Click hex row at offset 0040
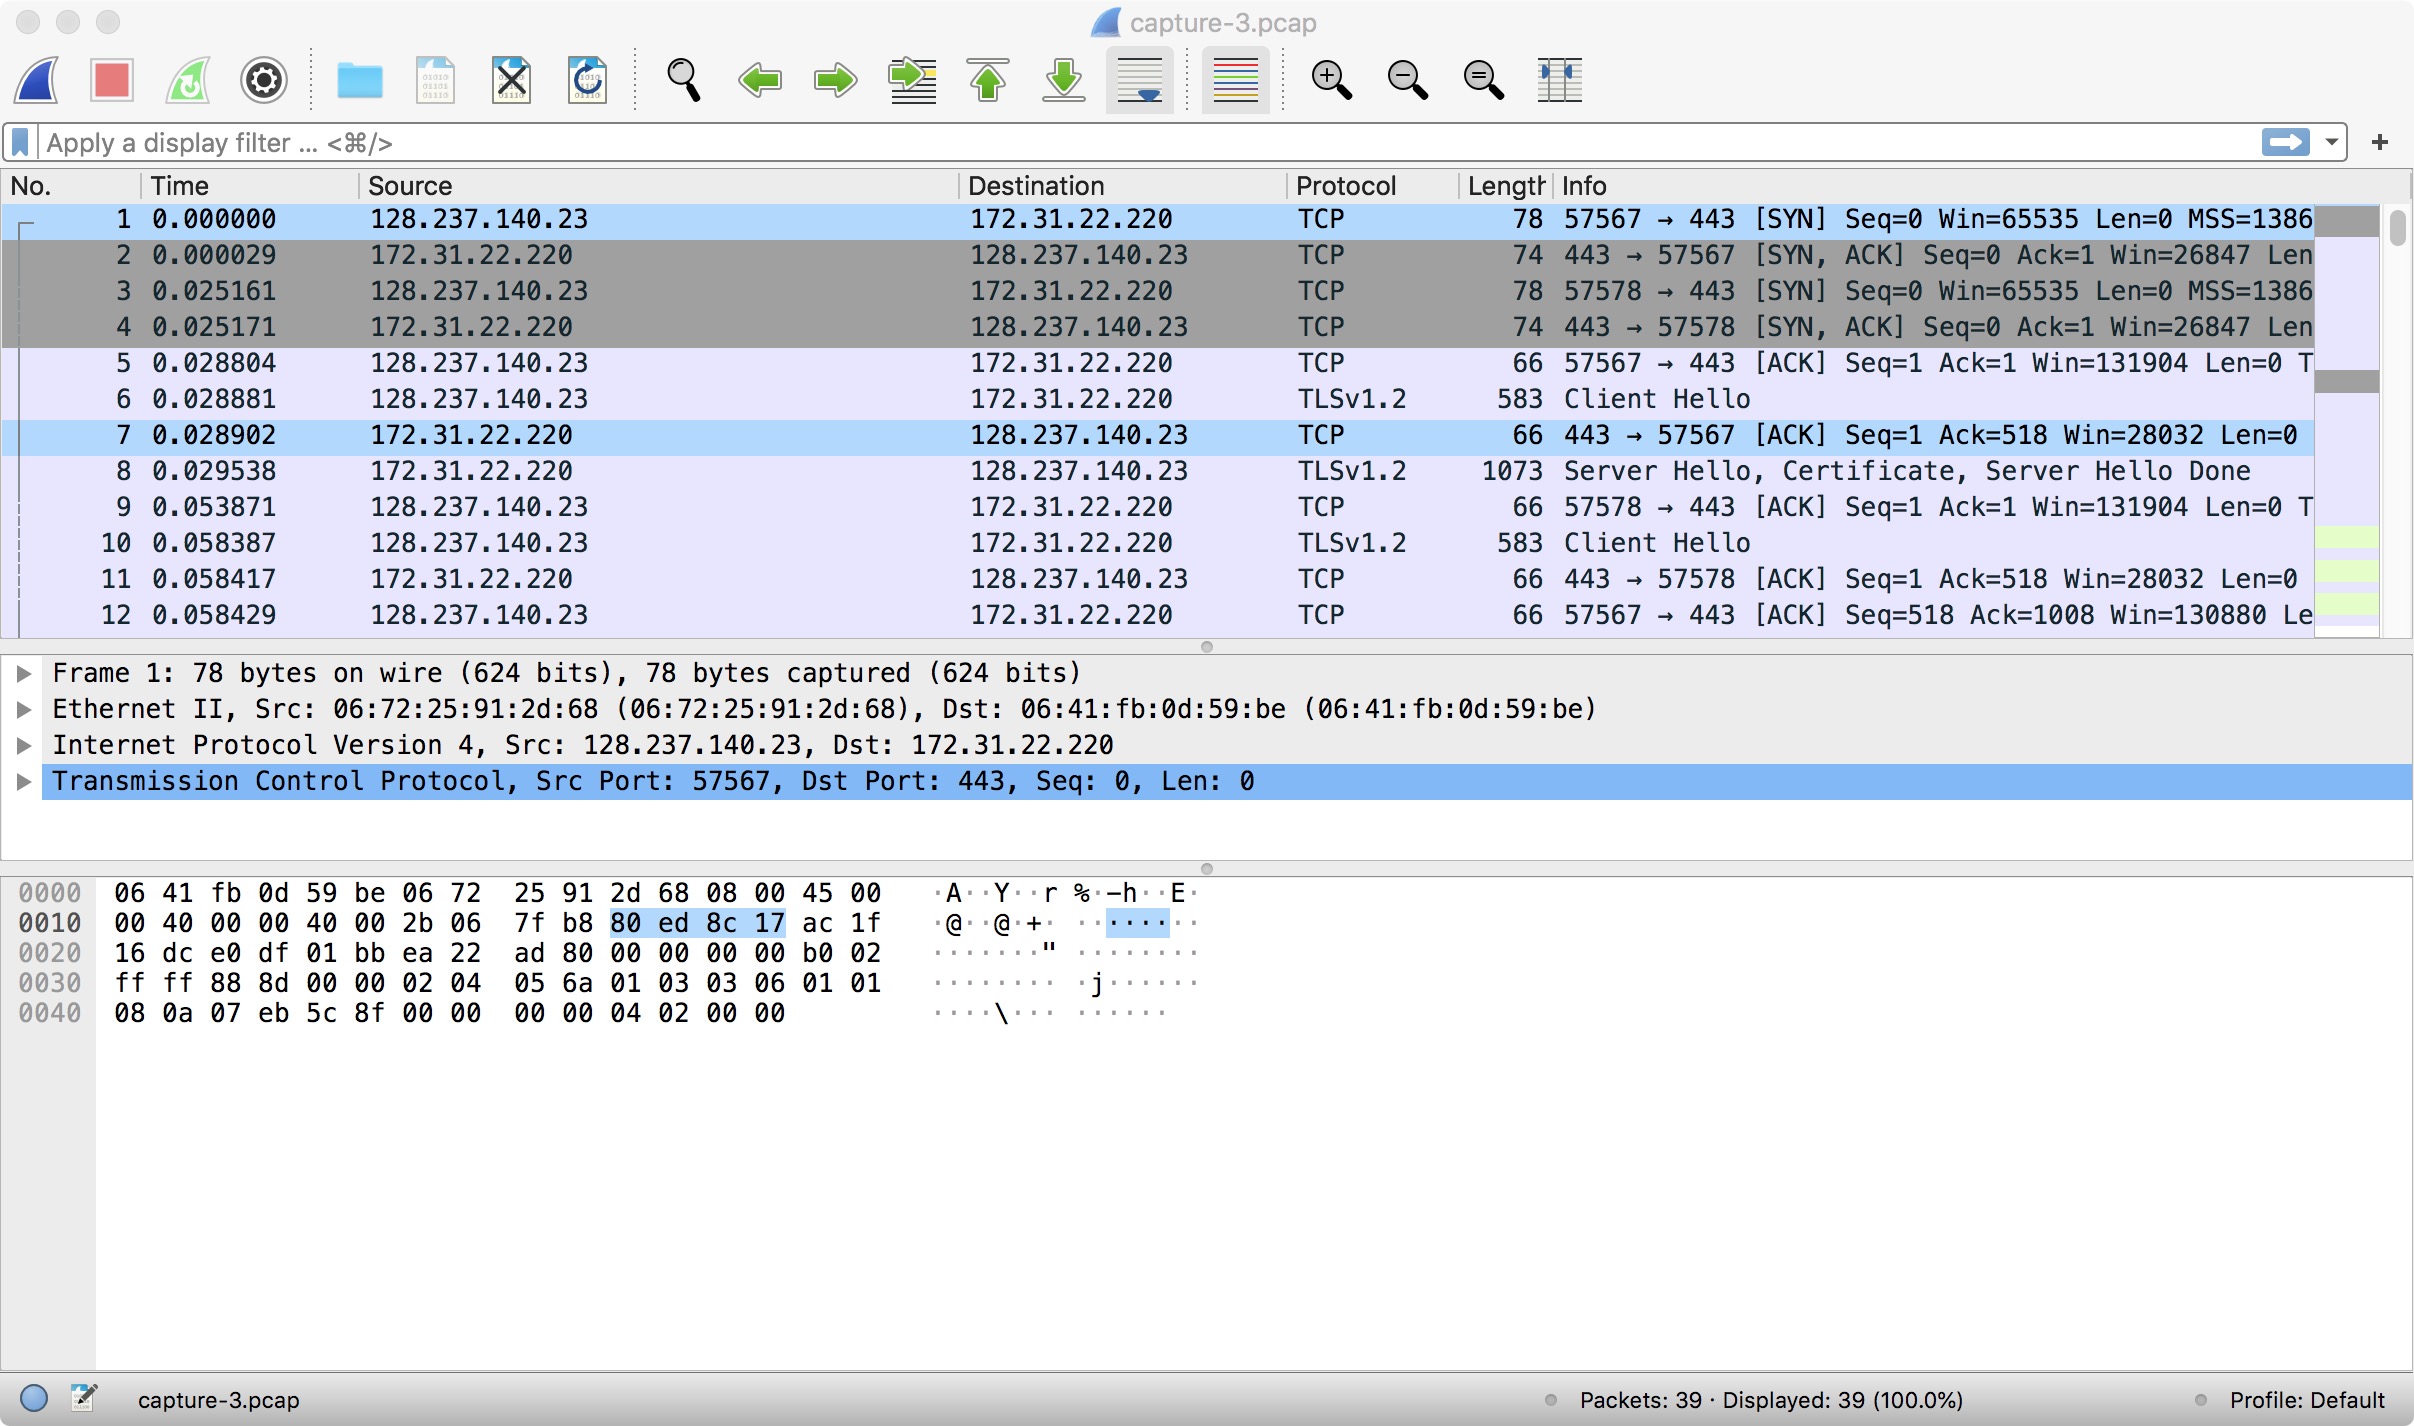Image resolution: width=2414 pixels, height=1426 pixels. point(449,1013)
